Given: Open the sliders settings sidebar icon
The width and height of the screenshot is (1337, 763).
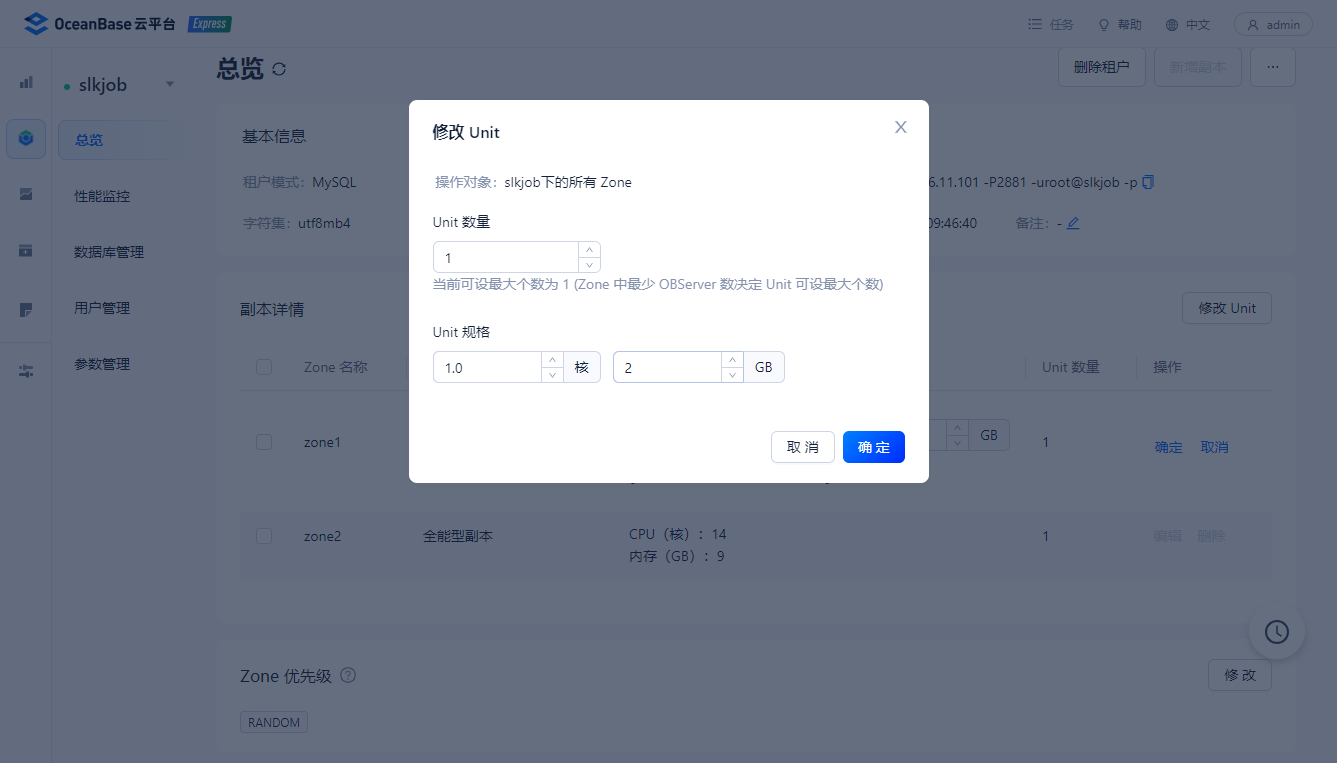Looking at the screenshot, I should coord(26,371).
